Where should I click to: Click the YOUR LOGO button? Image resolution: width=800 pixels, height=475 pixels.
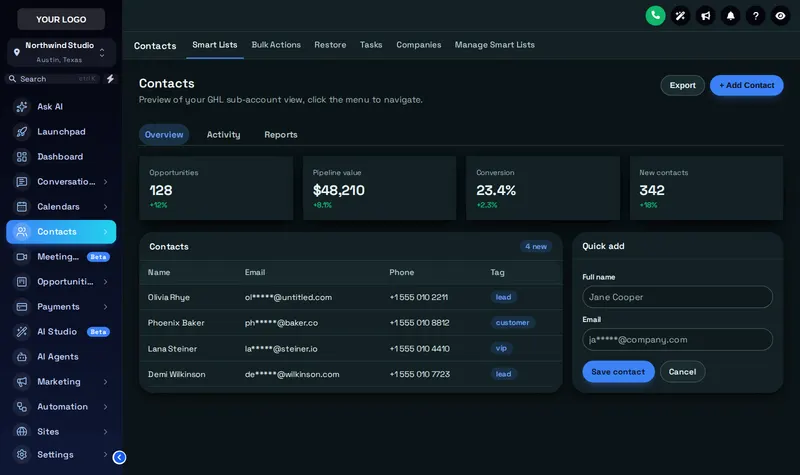coord(61,19)
